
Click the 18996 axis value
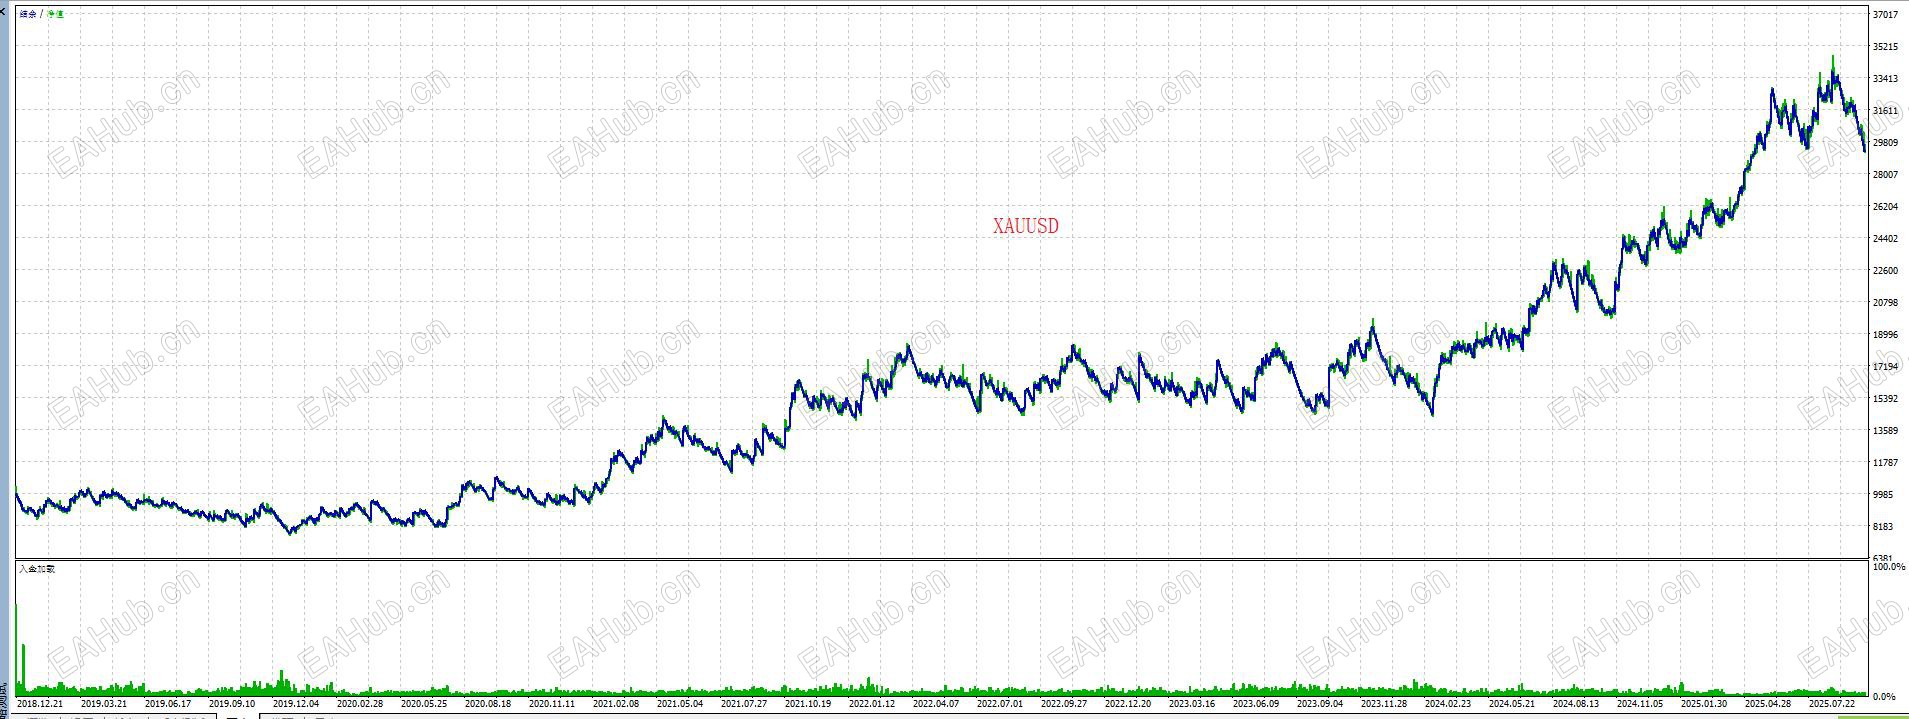[x=1885, y=335]
